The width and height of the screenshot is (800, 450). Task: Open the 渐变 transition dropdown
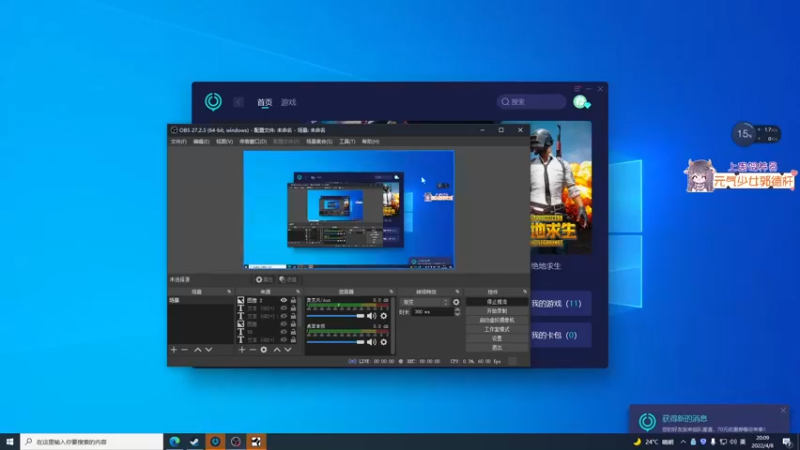point(424,302)
